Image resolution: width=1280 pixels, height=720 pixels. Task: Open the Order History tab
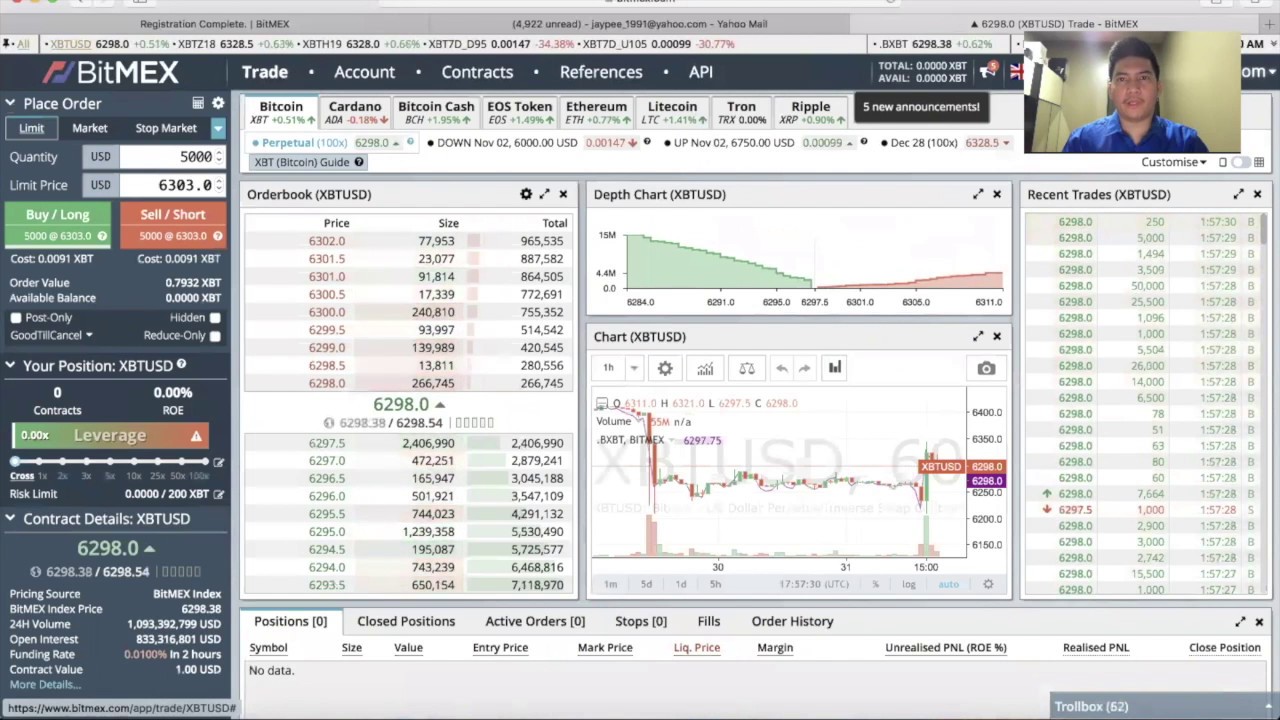(x=792, y=621)
